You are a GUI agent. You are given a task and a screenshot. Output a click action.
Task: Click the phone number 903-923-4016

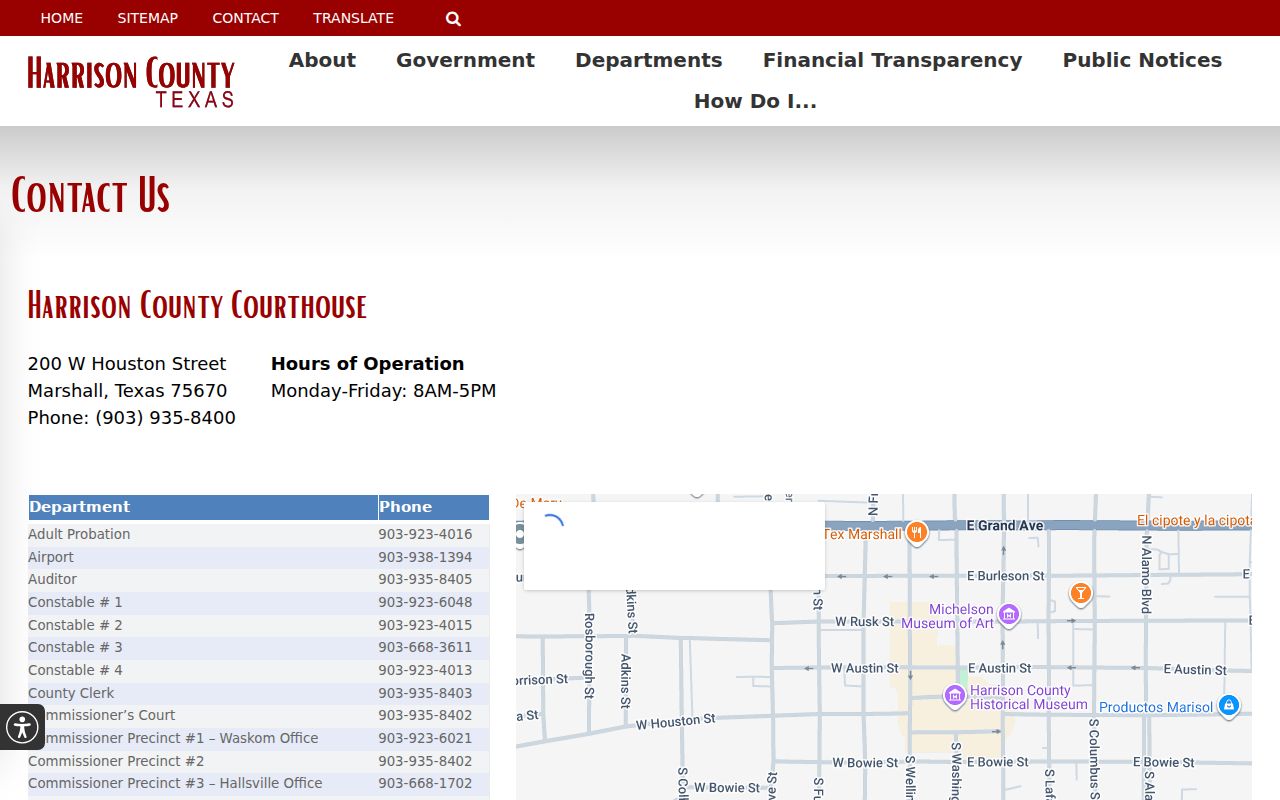tap(425, 534)
